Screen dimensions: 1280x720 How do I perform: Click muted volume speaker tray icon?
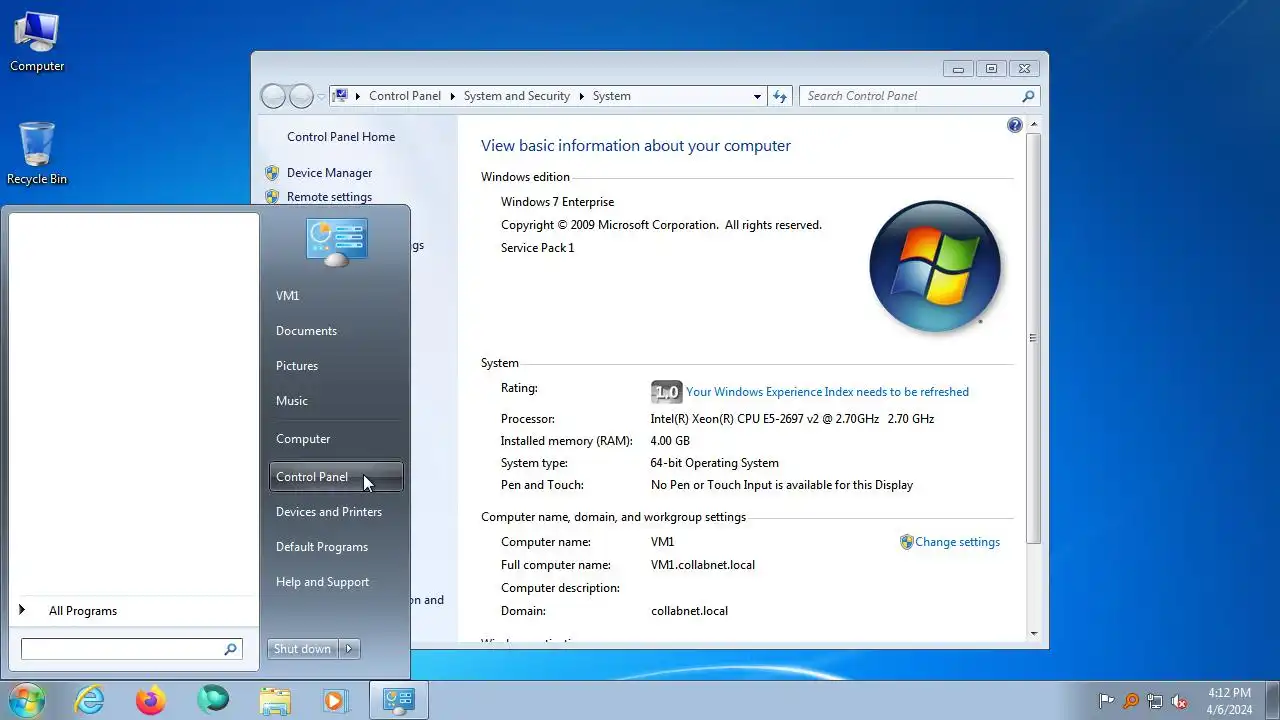coord(1180,701)
